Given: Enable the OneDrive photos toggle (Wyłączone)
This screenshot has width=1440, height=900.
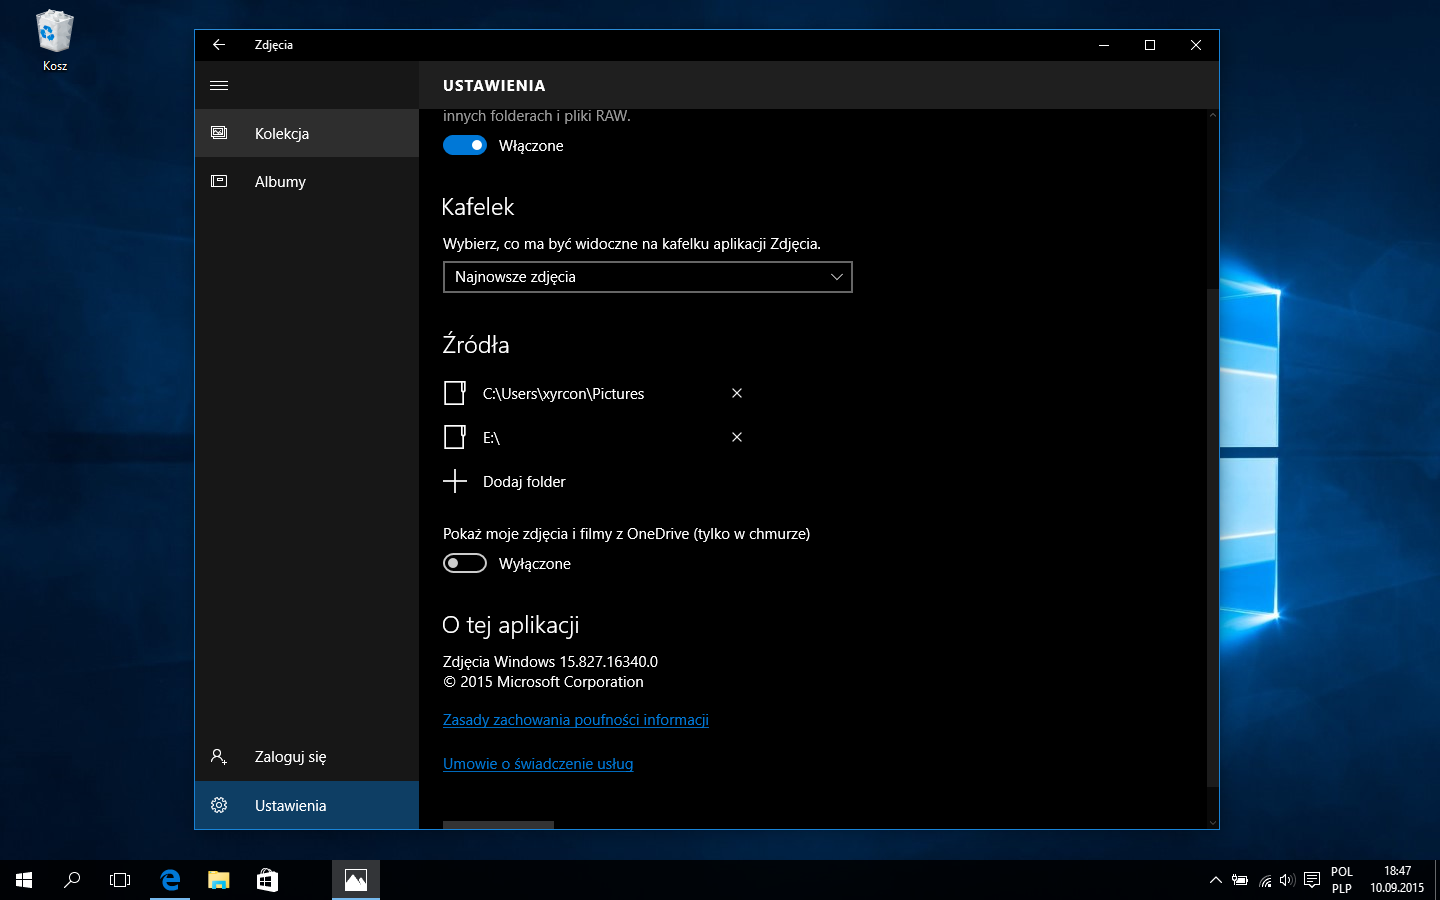Looking at the screenshot, I should point(465,563).
